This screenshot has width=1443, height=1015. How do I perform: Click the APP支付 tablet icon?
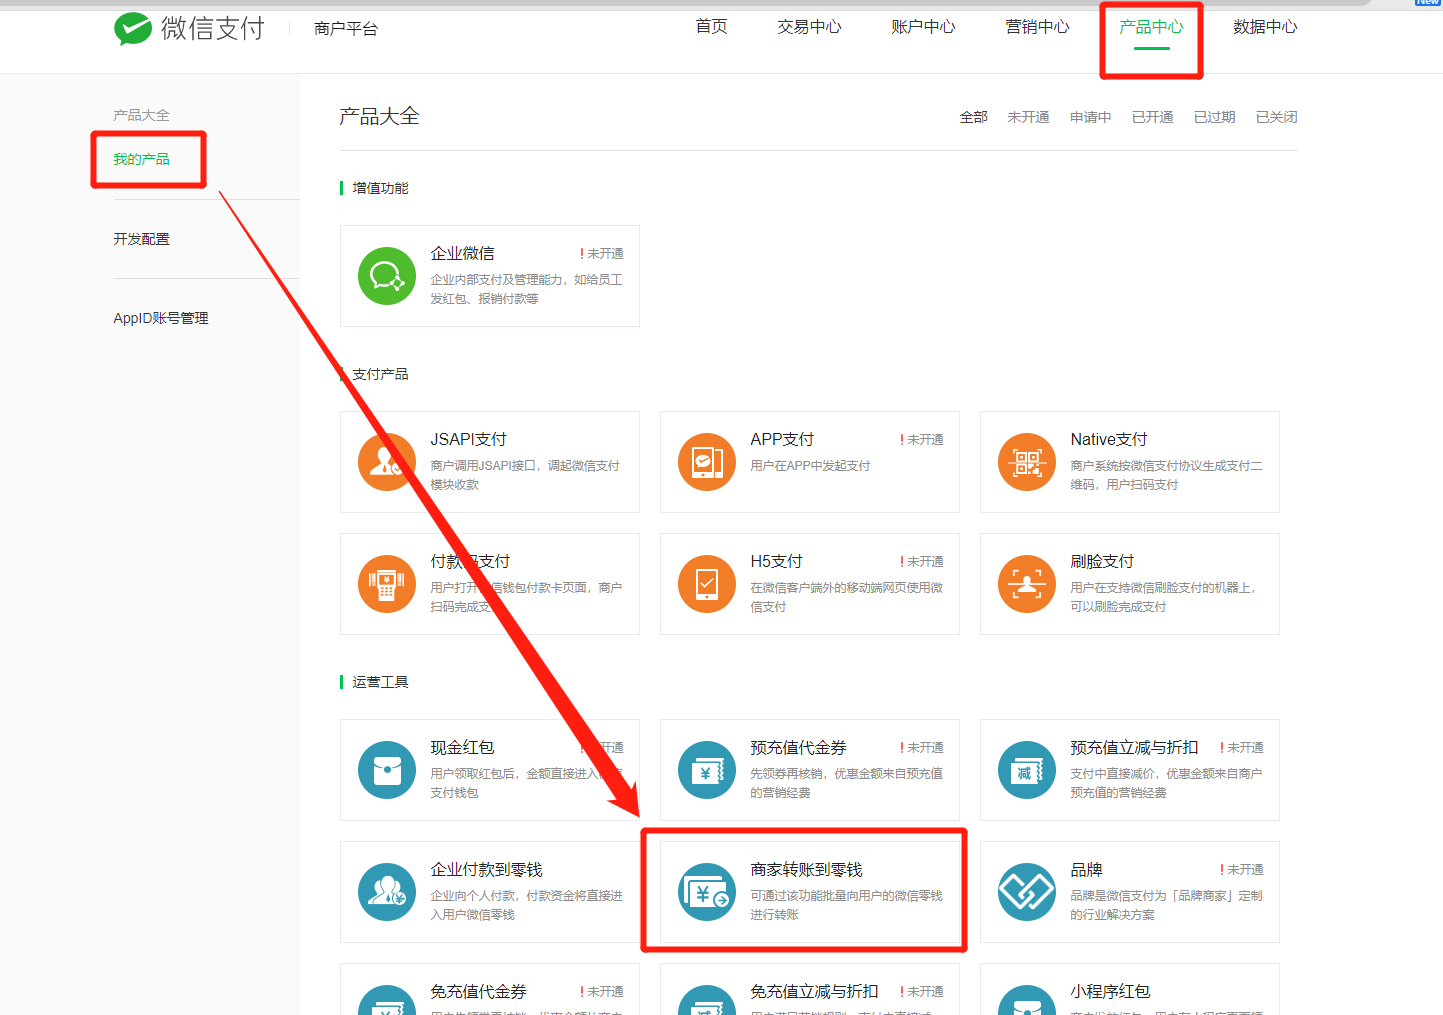707,462
